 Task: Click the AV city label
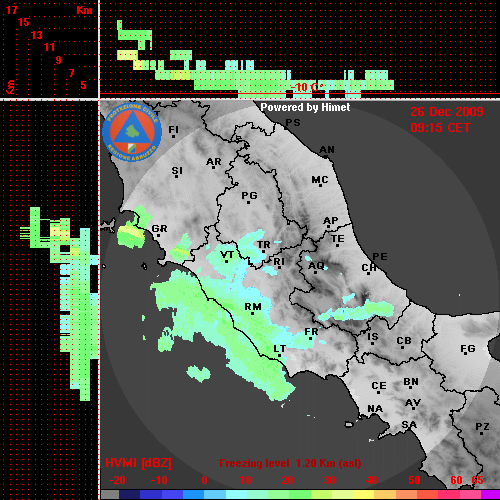413,403
